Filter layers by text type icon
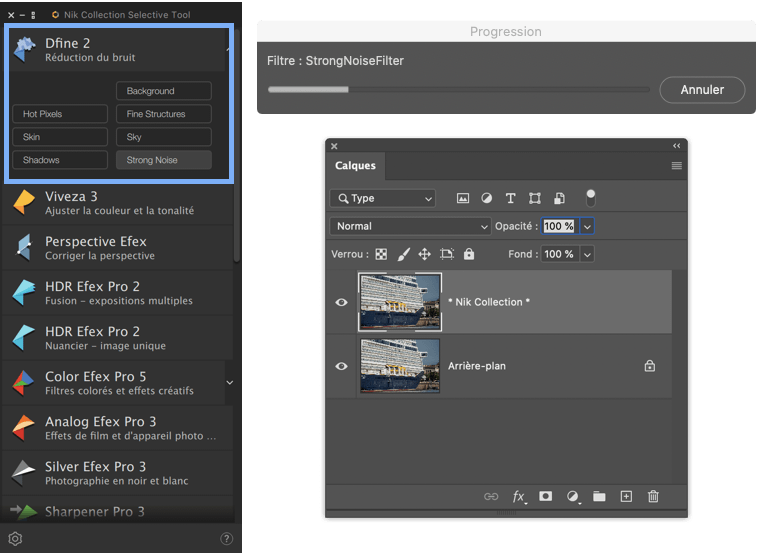The image size is (758, 555). point(510,198)
